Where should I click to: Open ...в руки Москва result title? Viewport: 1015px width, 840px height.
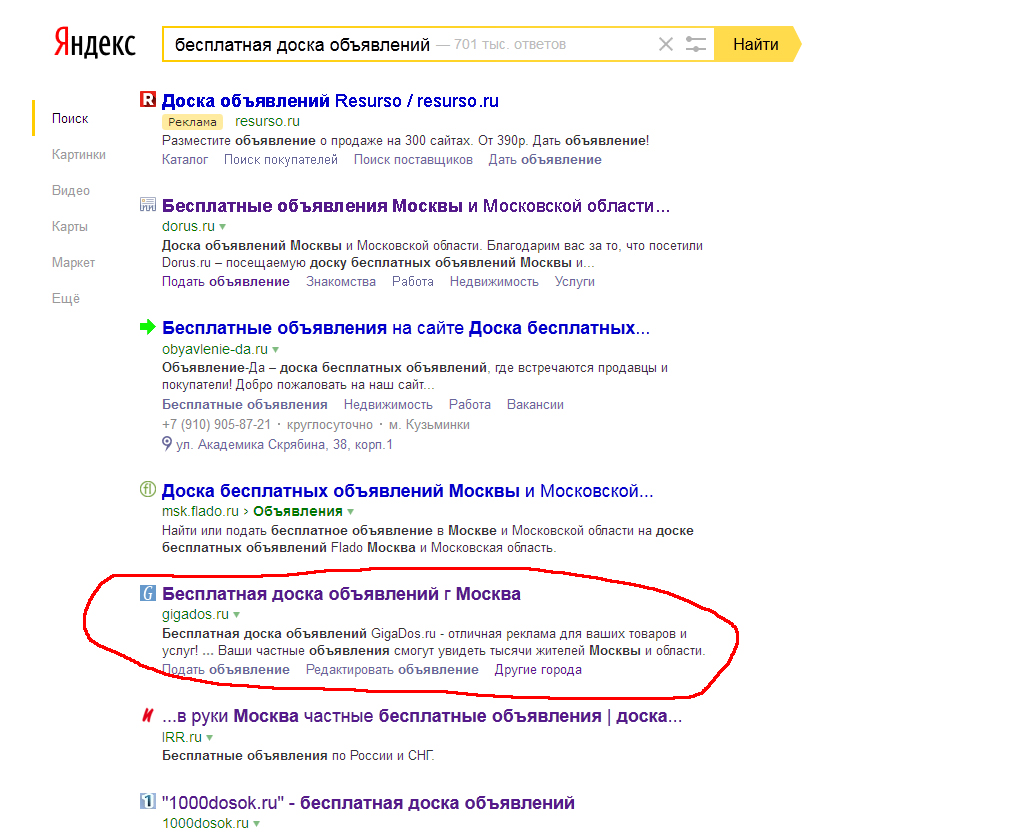point(422,716)
